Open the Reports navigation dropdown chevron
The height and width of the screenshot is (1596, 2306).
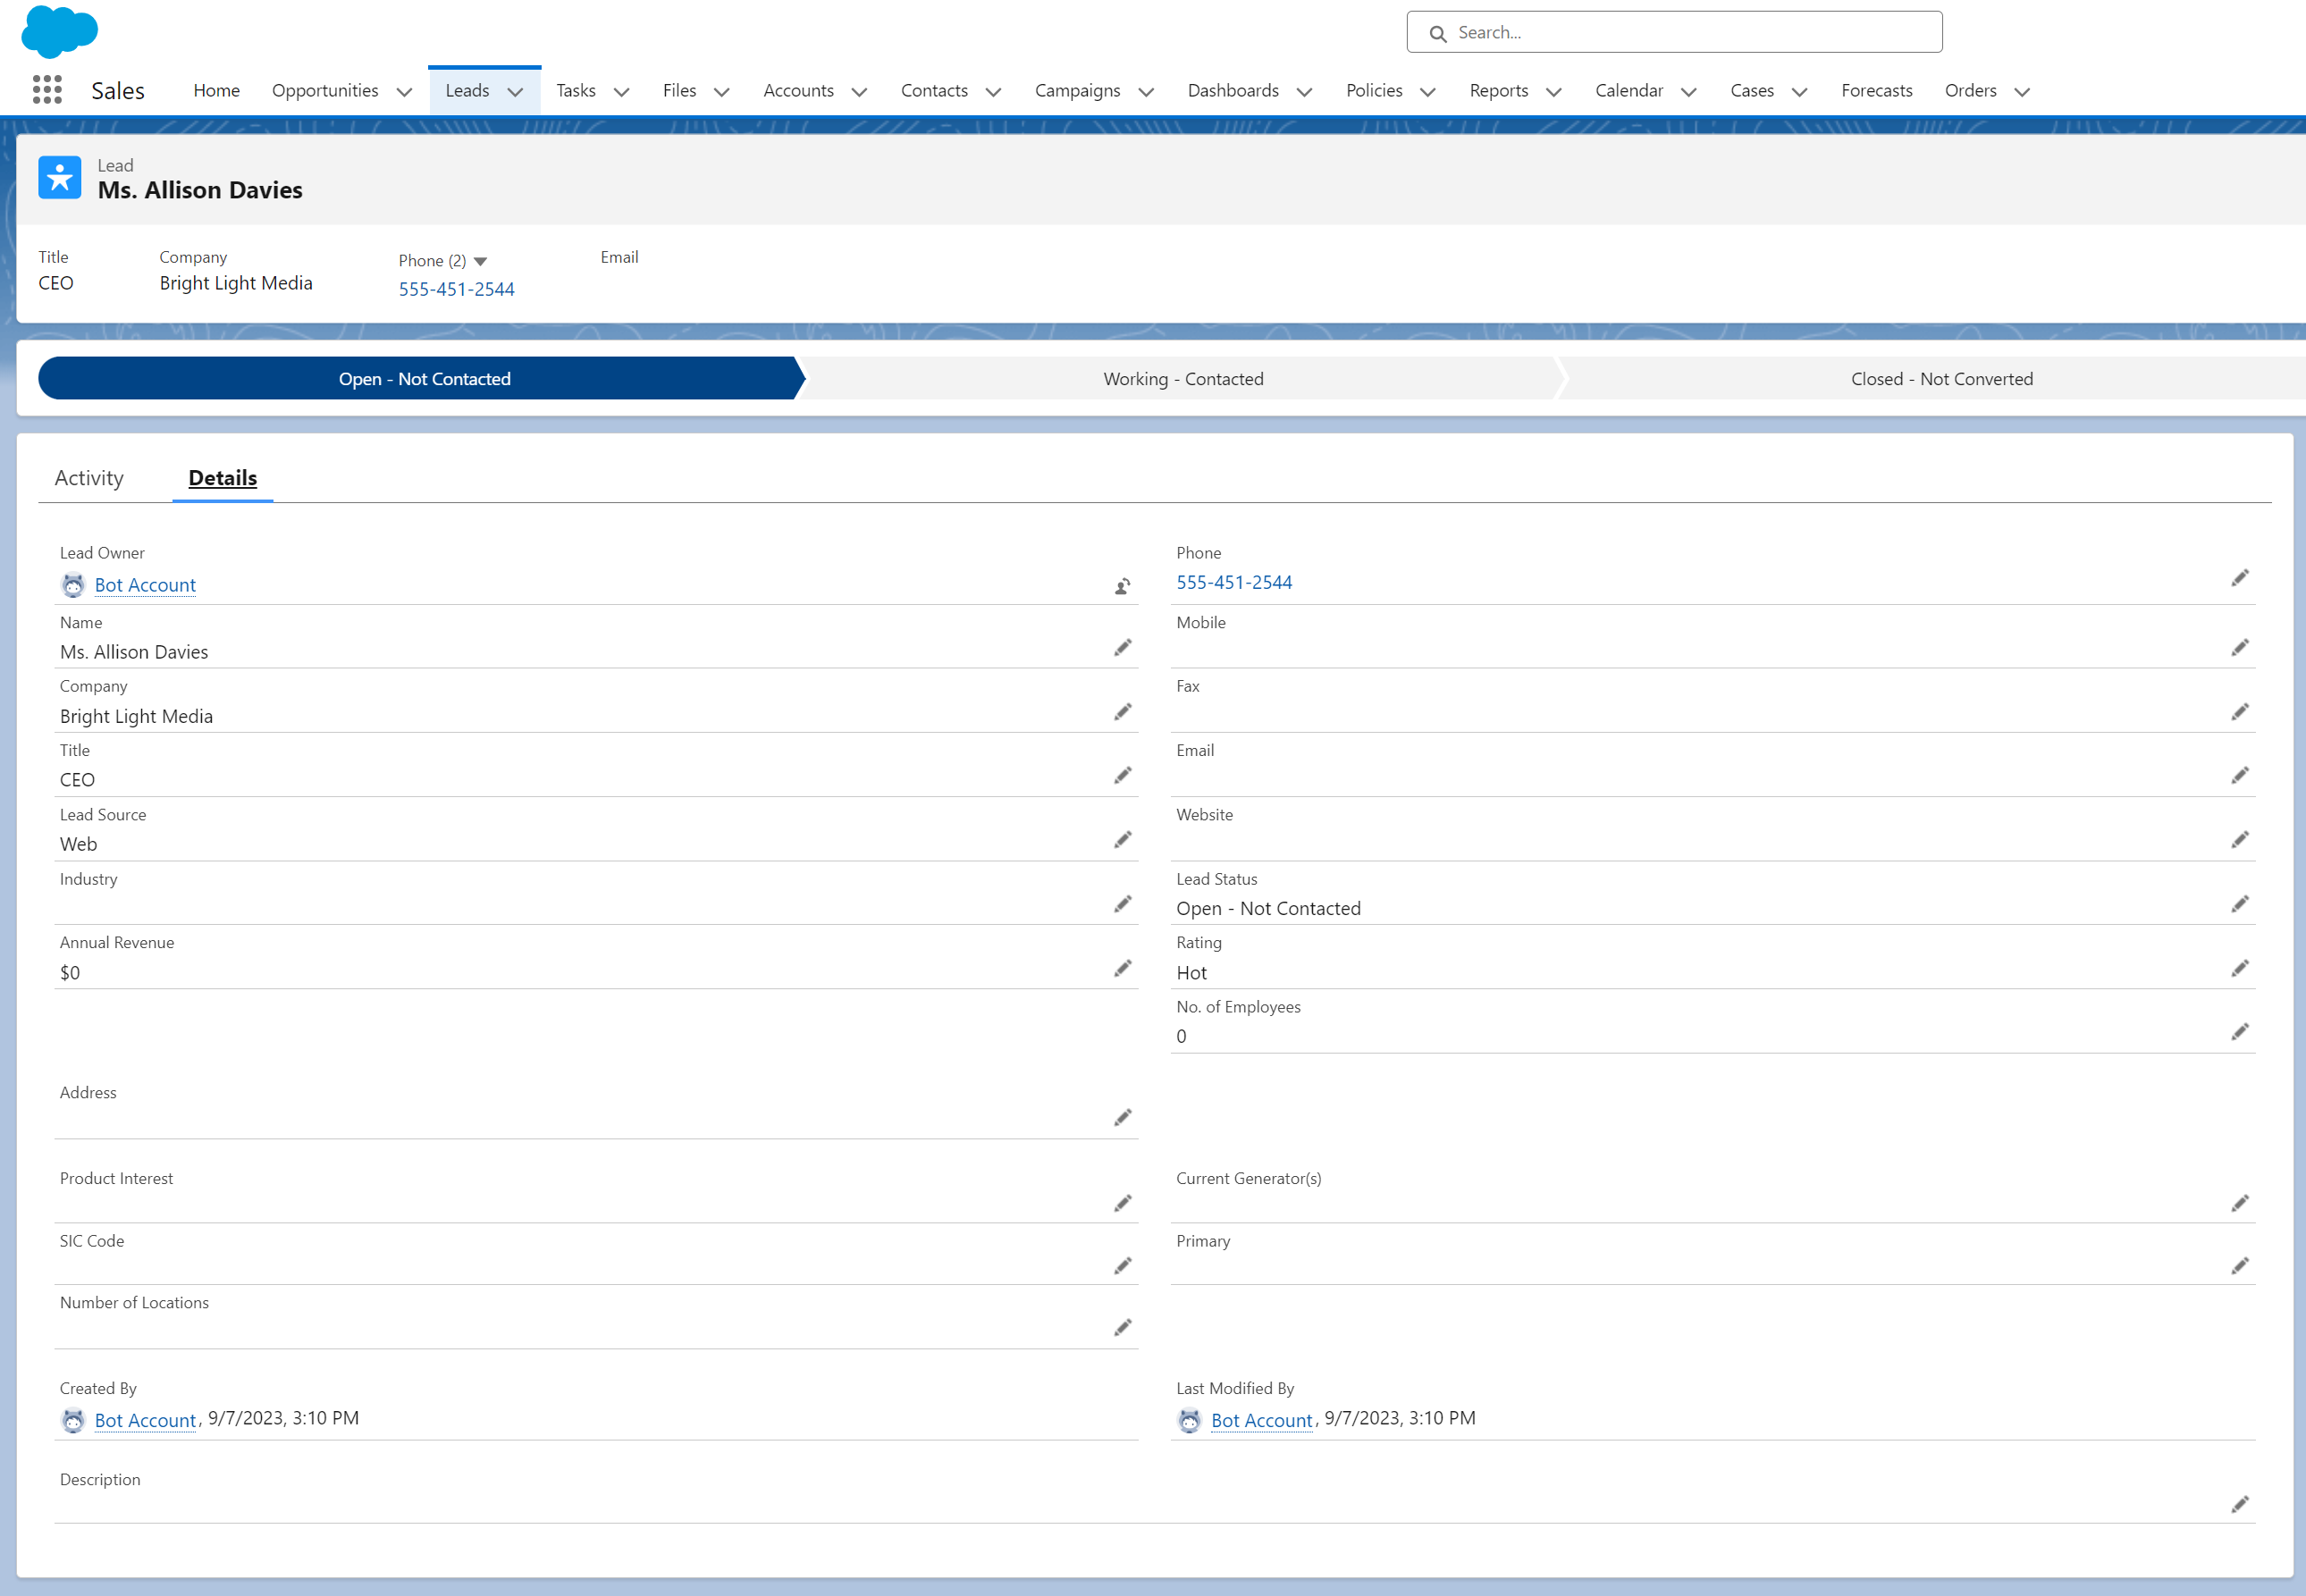(1553, 92)
